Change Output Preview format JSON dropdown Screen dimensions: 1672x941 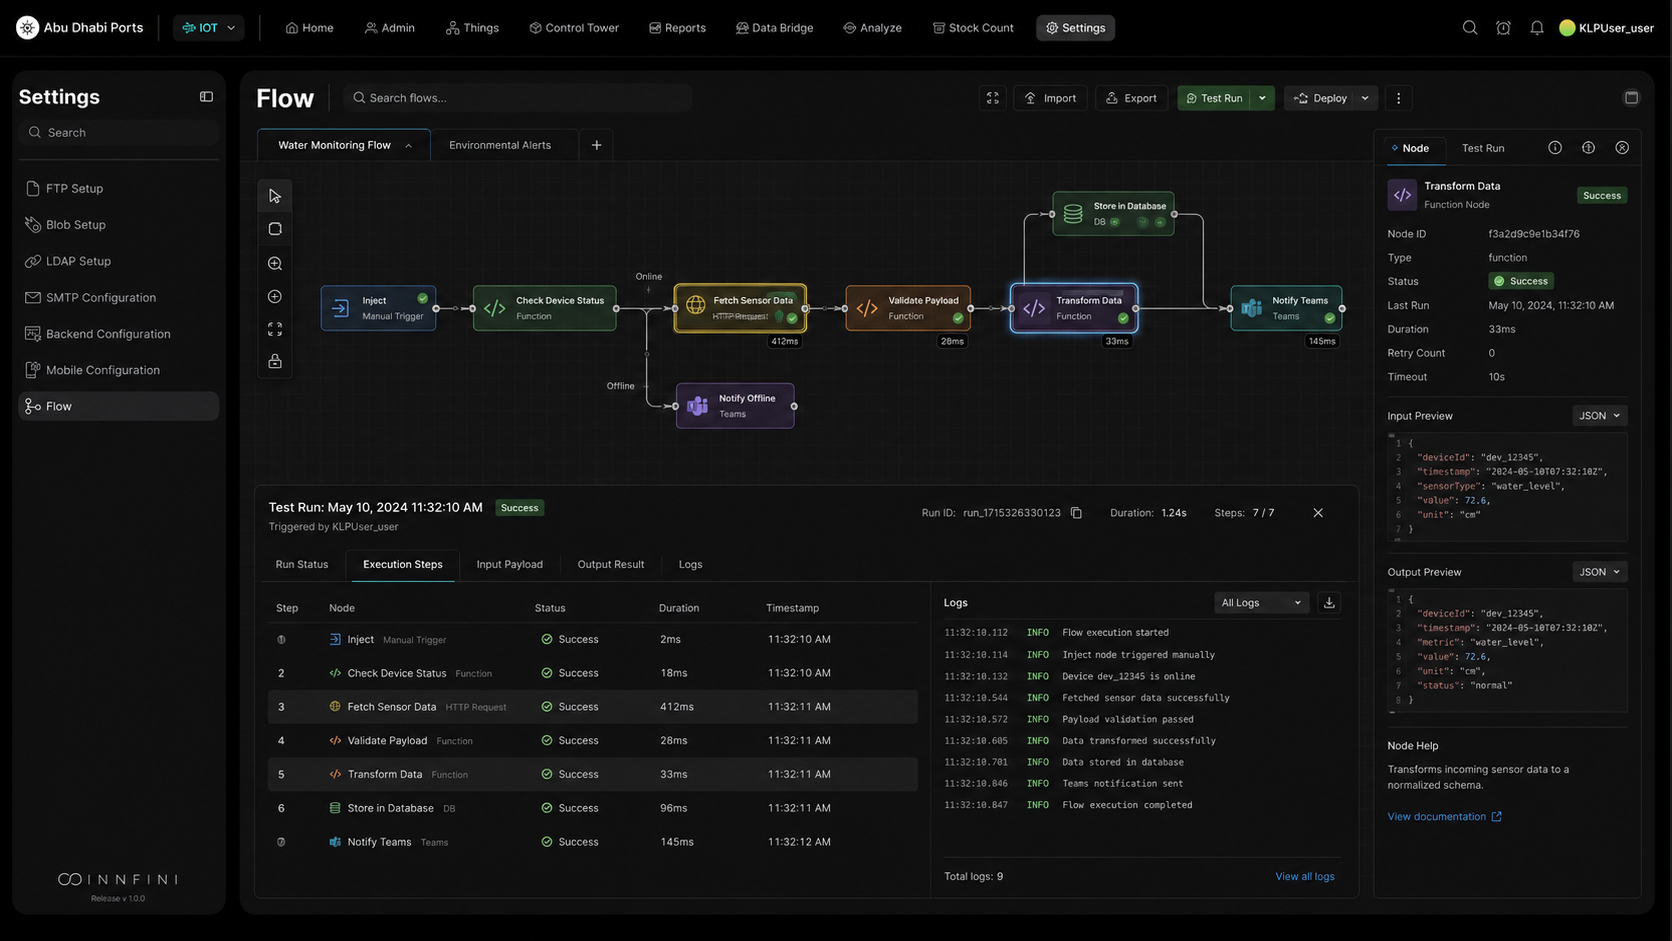click(x=1599, y=572)
